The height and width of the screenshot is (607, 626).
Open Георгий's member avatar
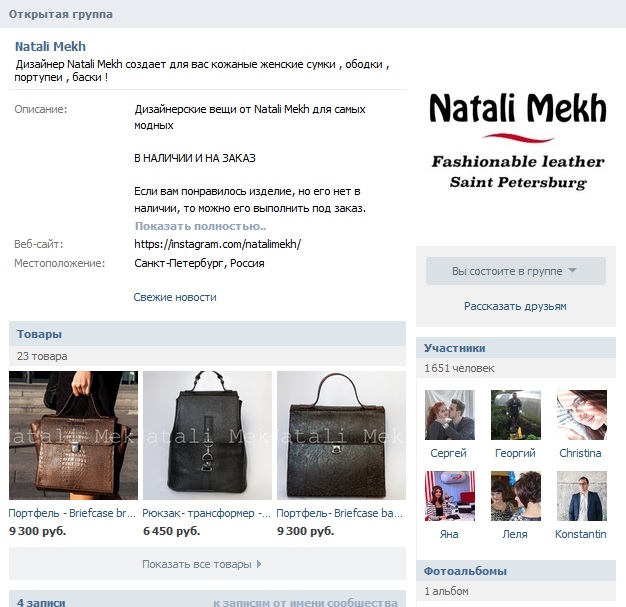click(x=516, y=415)
